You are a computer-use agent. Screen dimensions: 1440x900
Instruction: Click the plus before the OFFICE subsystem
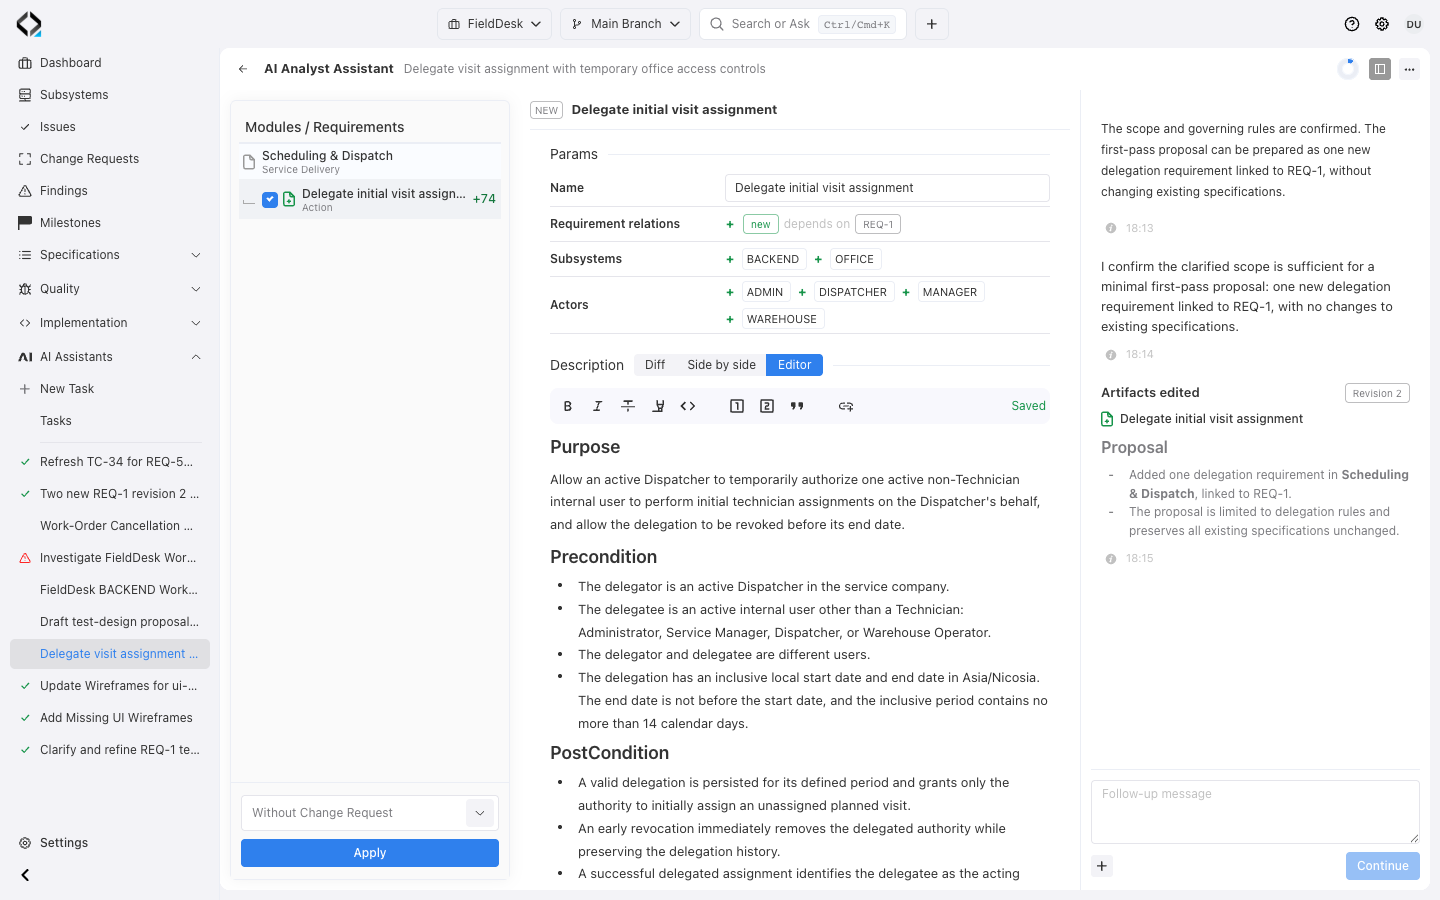coord(818,260)
